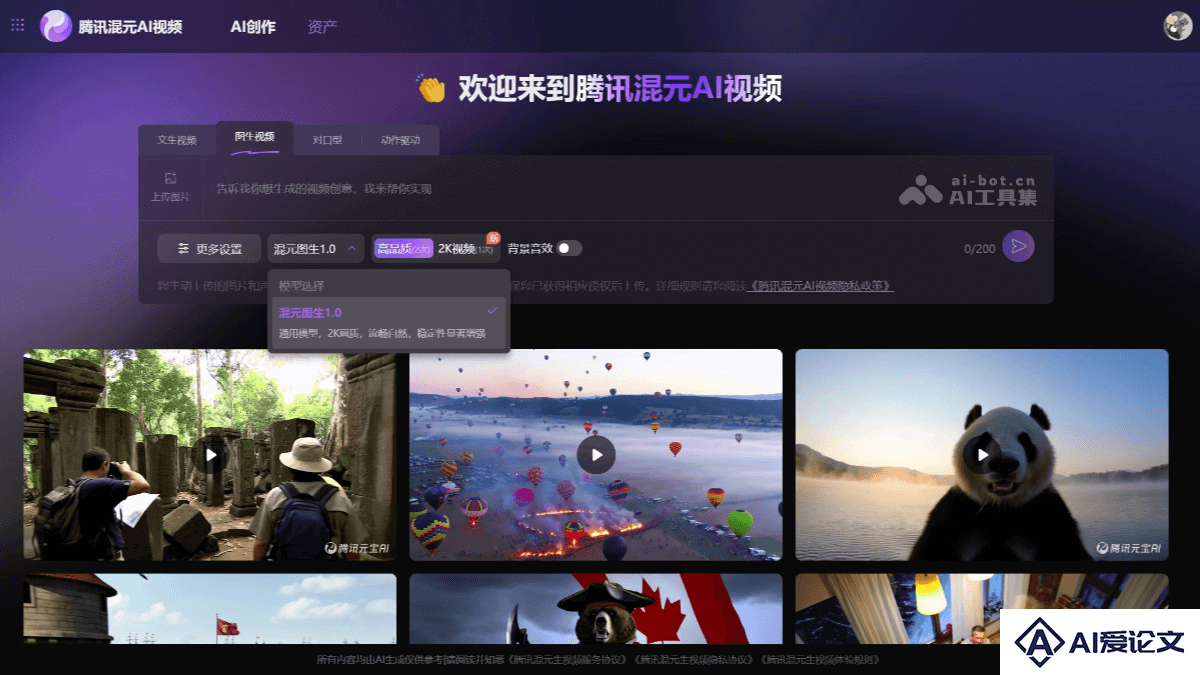Click the 模型选择 dropdown header text

302,286
